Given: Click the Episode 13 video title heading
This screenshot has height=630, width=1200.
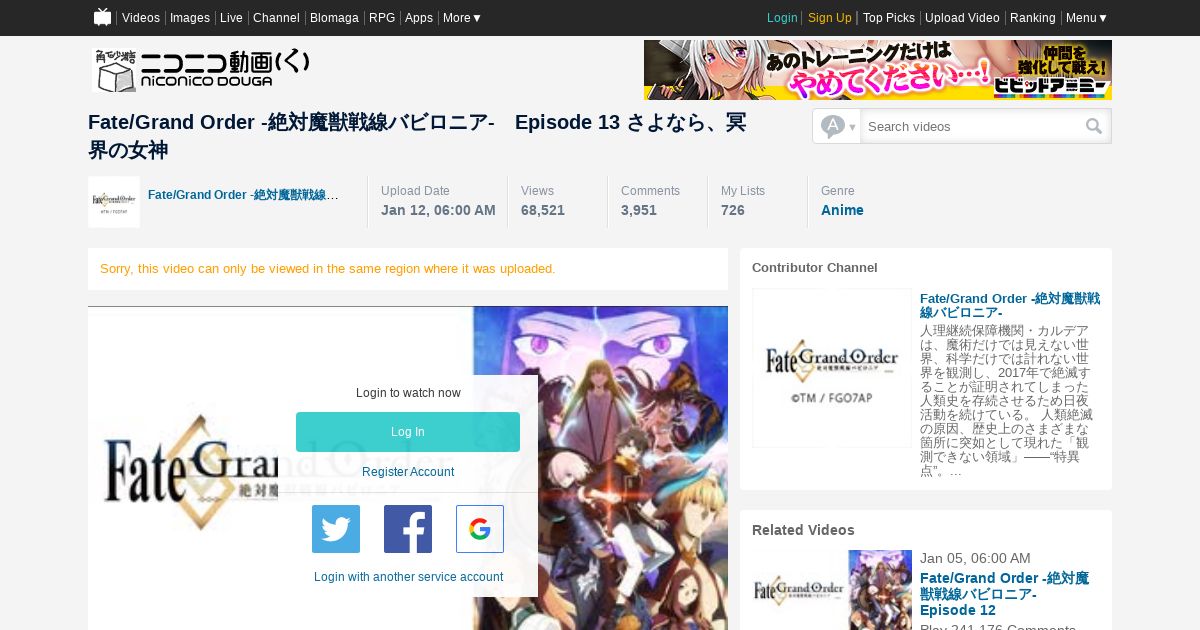Looking at the screenshot, I should [417, 136].
